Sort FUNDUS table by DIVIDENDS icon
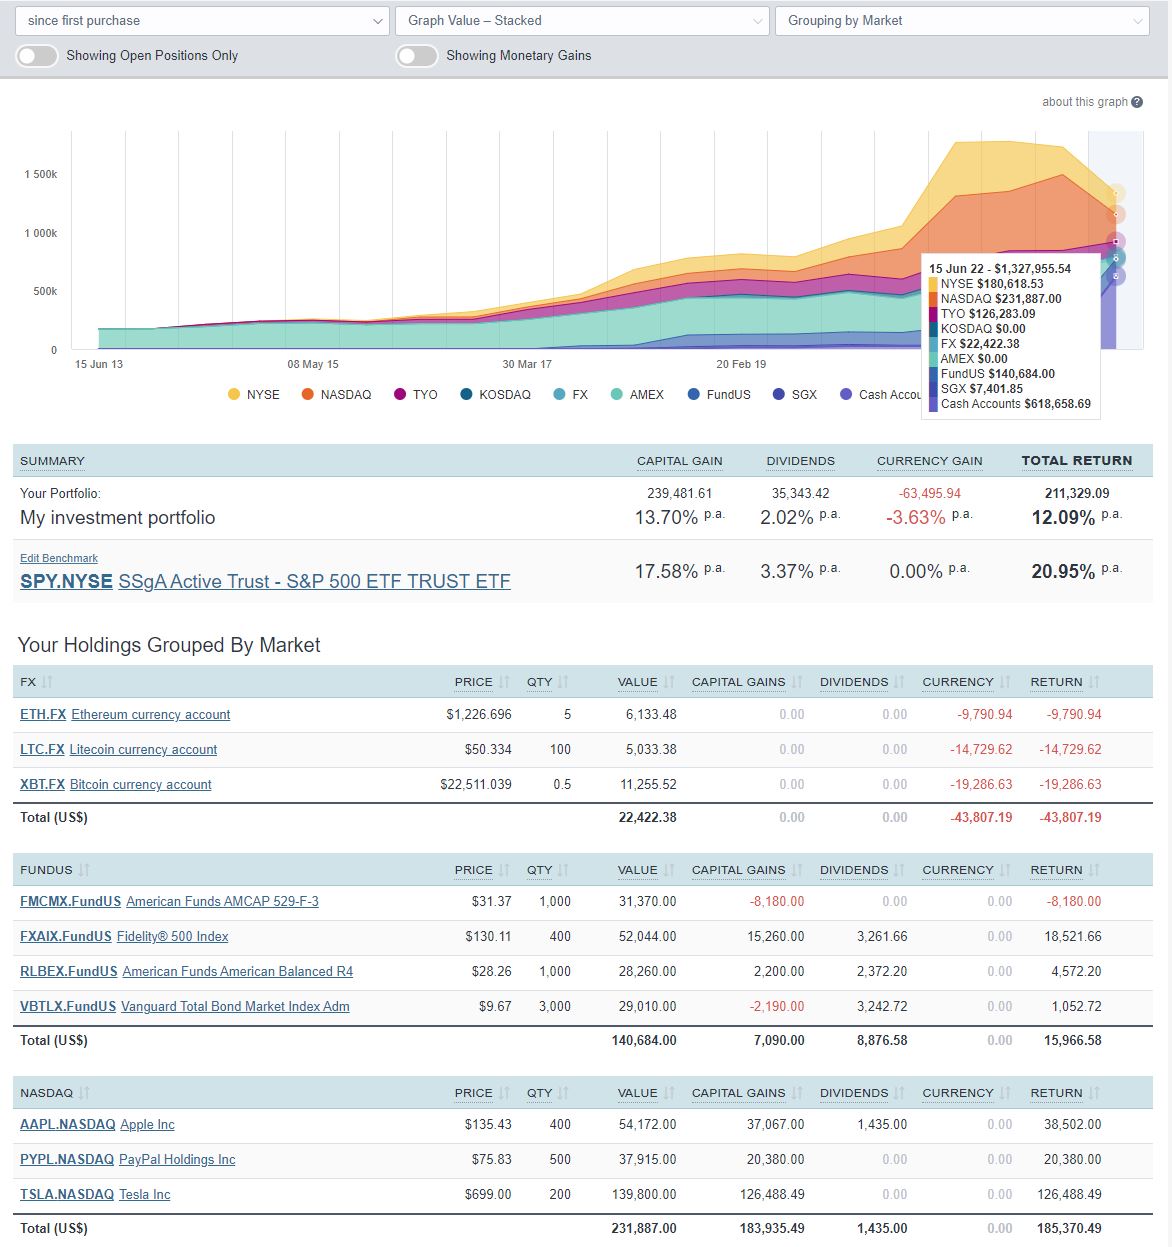The width and height of the screenshot is (1172, 1247). (x=899, y=870)
